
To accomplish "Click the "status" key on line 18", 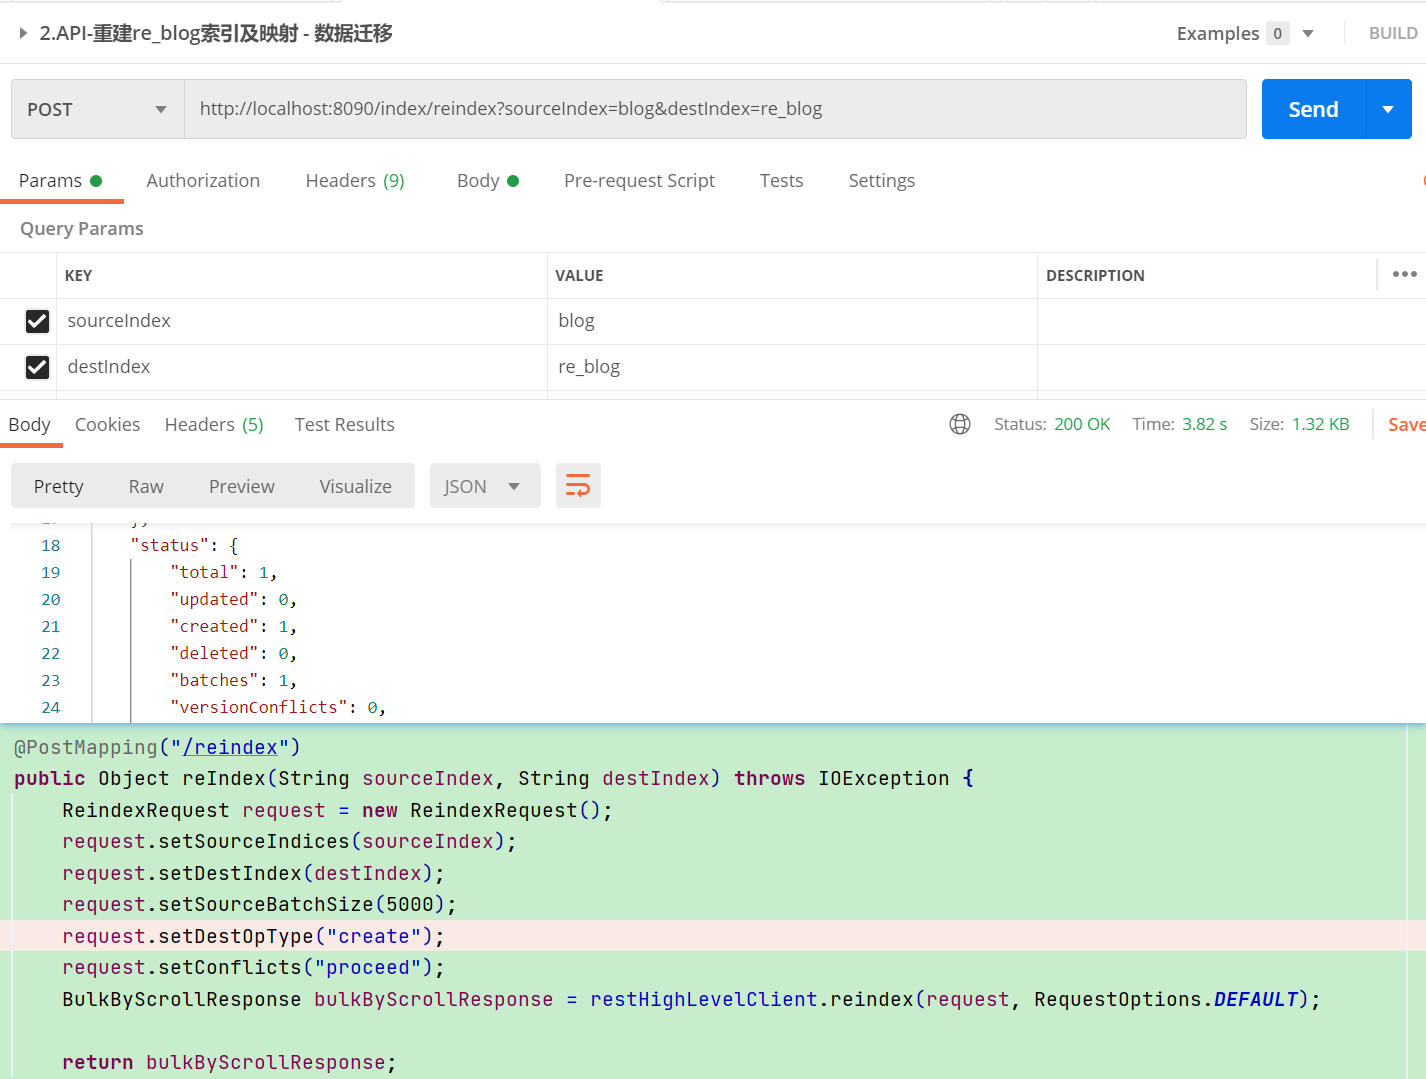I will (x=170, y=545).
